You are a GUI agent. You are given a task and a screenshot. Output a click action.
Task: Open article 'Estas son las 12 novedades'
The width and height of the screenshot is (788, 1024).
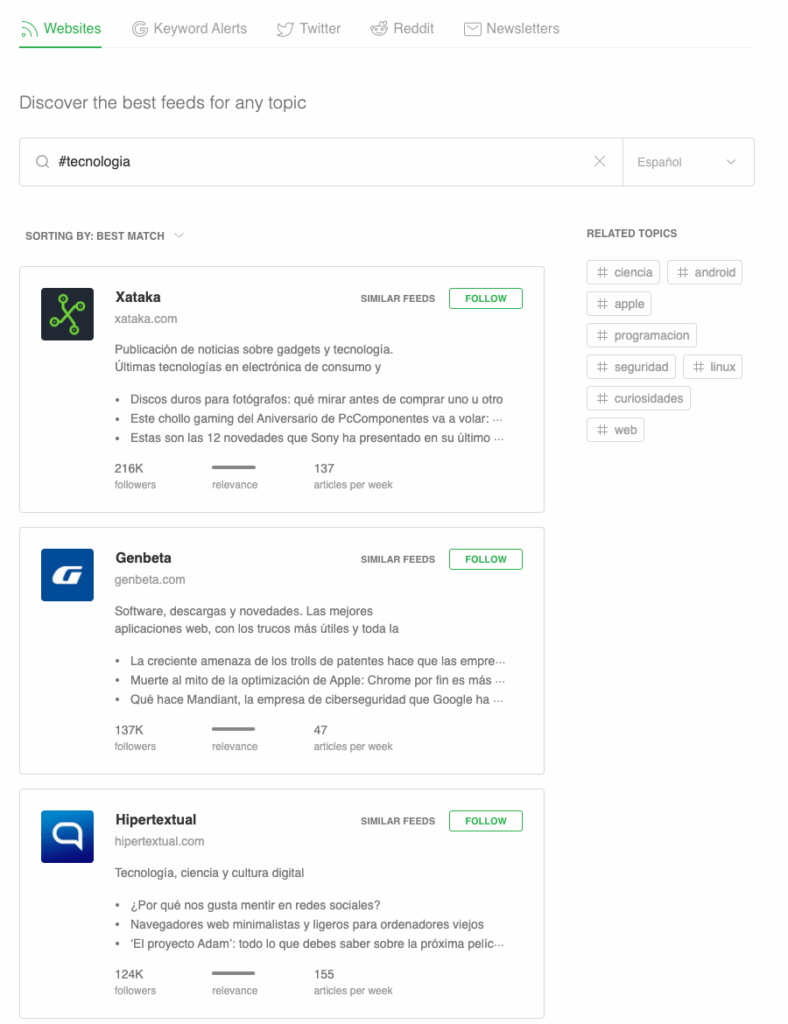[317, 438]
